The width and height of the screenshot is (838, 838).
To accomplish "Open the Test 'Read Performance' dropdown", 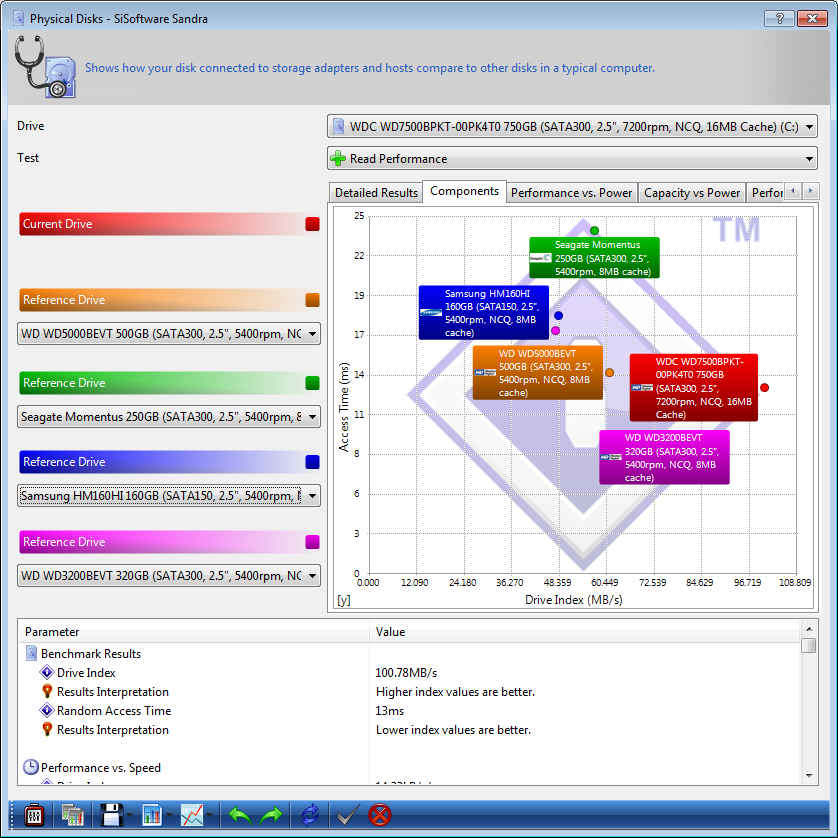I will (x=572, y=159).
